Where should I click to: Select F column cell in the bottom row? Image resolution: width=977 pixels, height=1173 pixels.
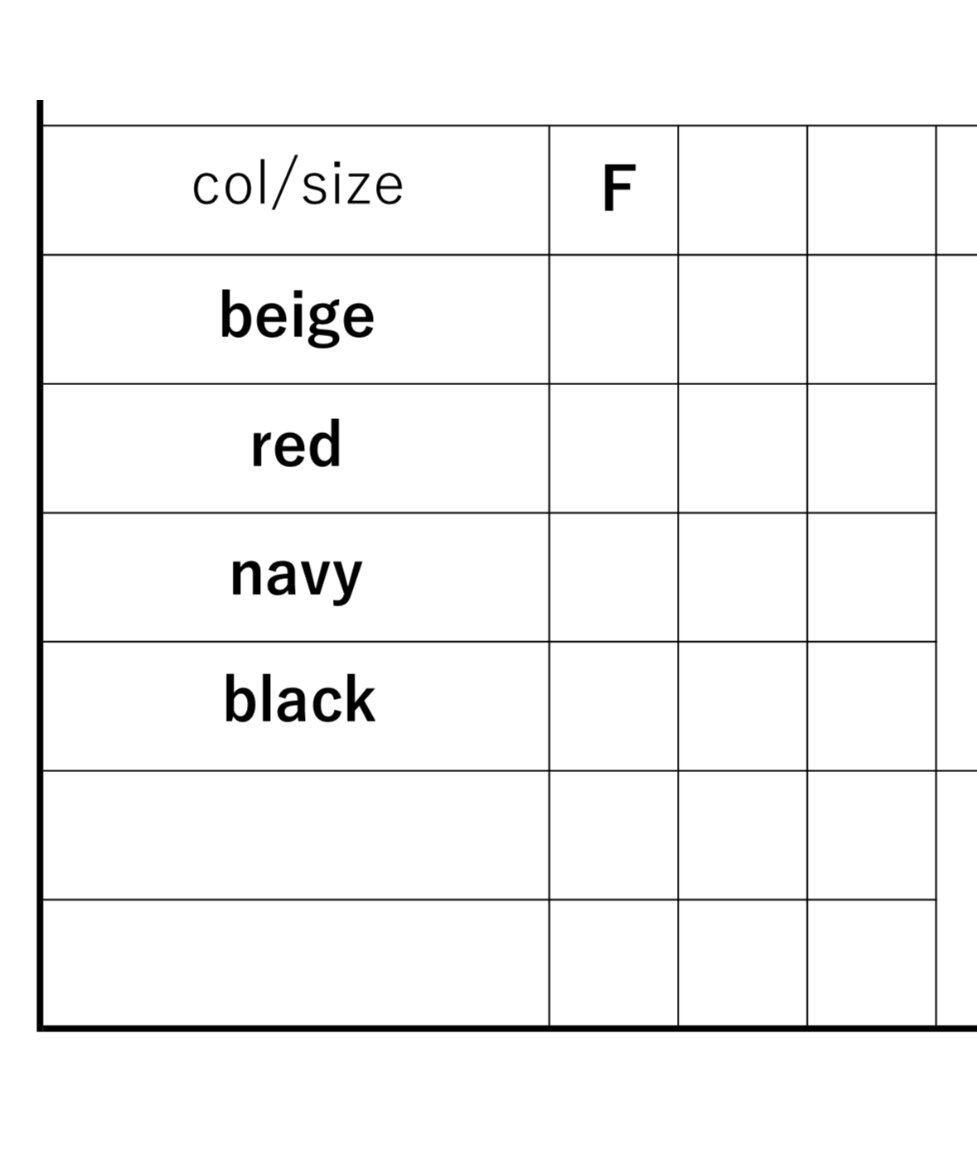(x=613, y=962)
